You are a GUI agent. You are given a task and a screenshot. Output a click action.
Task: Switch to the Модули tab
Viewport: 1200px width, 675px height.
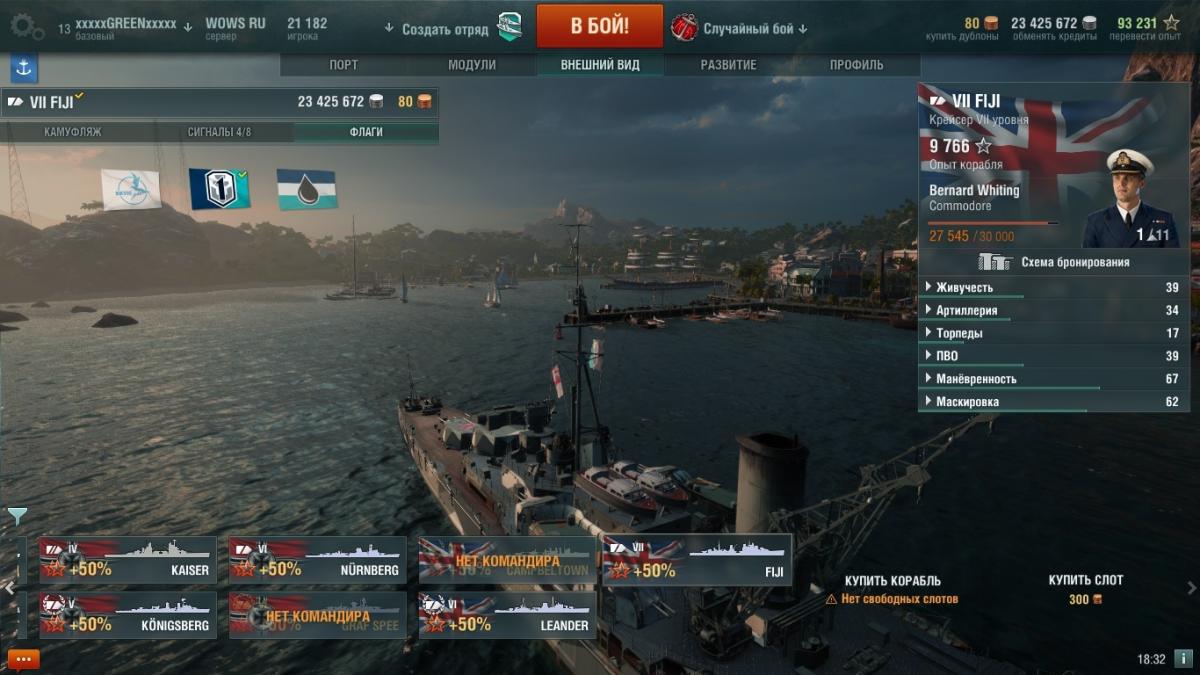click(x=472, y=65)
